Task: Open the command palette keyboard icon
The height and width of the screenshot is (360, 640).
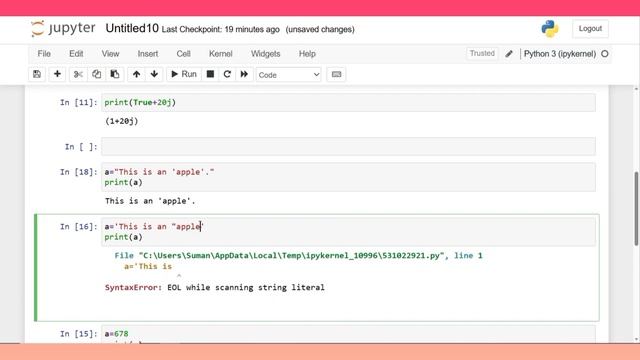Action: pos(336,74)
